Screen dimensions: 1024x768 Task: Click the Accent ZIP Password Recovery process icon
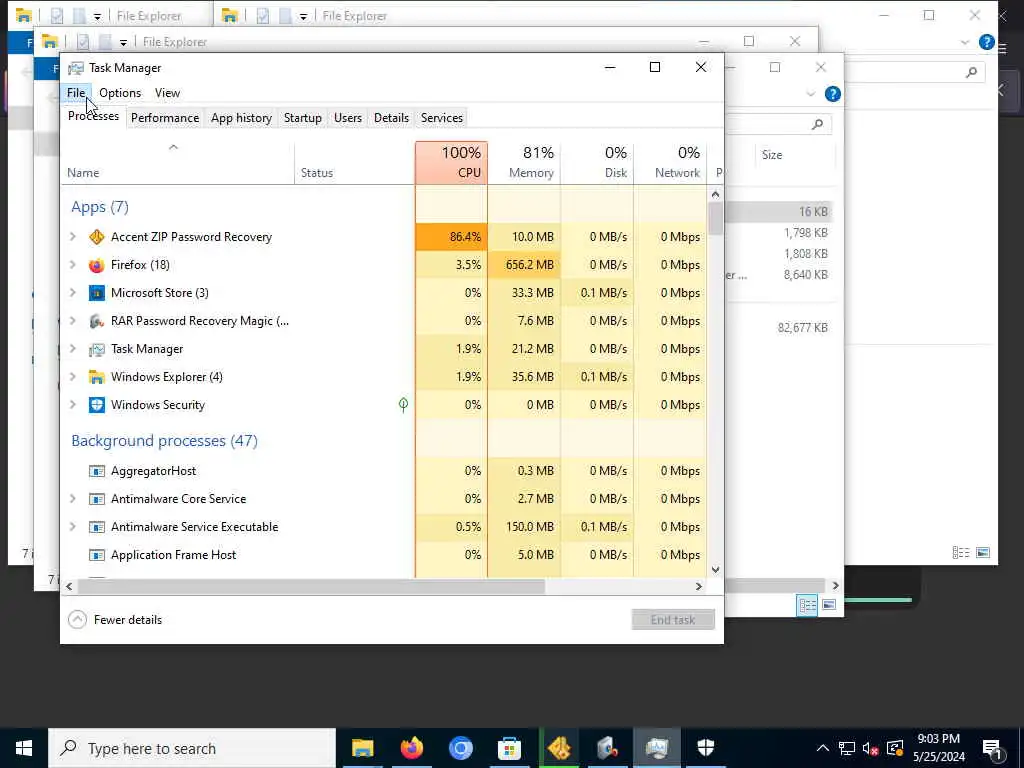coord(97,237)
